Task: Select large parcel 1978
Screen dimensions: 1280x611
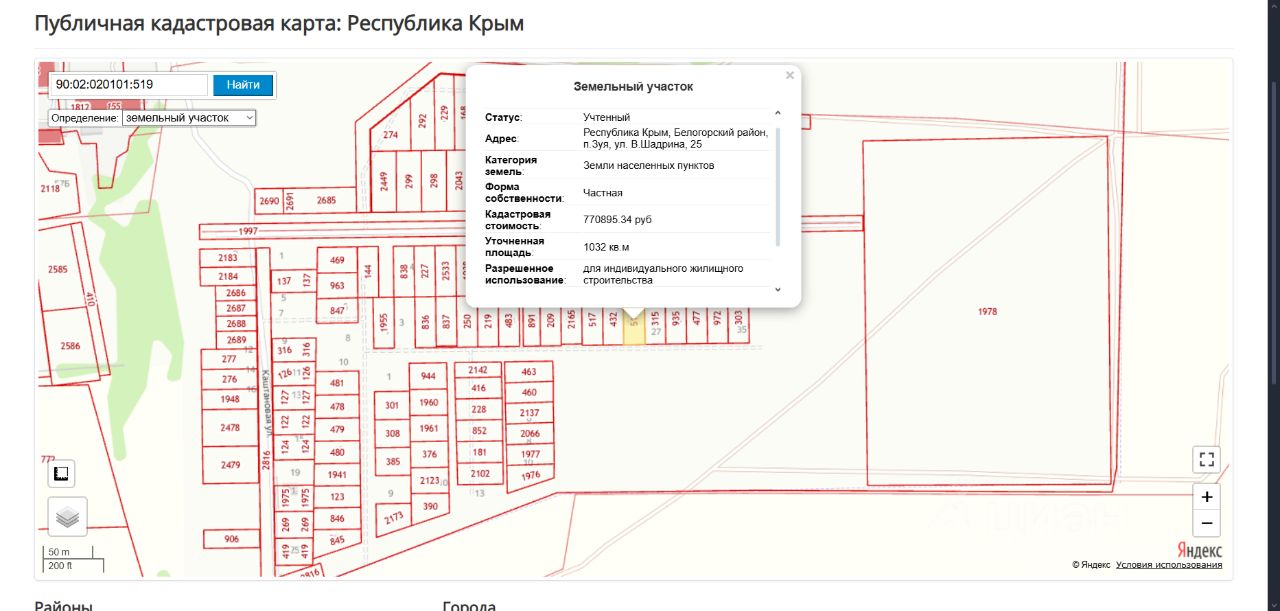Action: 987,312
